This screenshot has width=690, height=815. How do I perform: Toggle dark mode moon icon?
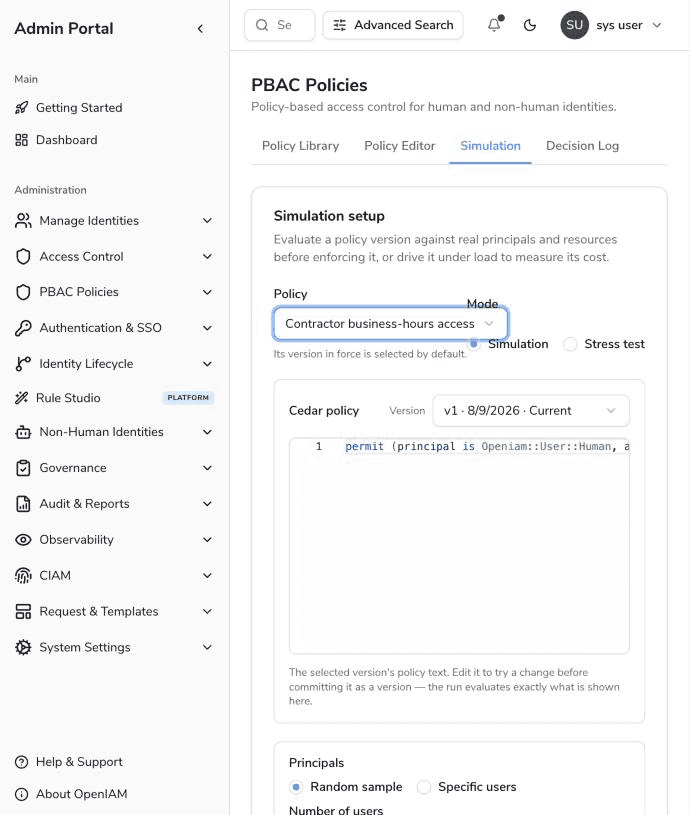[x=529, y=25]
